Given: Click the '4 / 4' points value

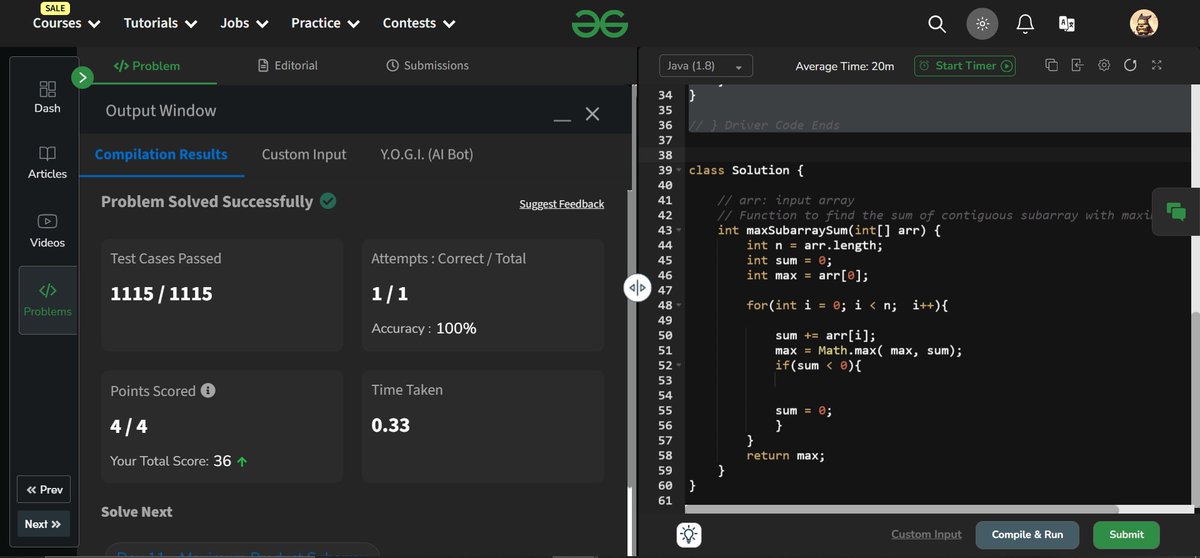Looking at the screenshot, I should (x=129, y=426).
